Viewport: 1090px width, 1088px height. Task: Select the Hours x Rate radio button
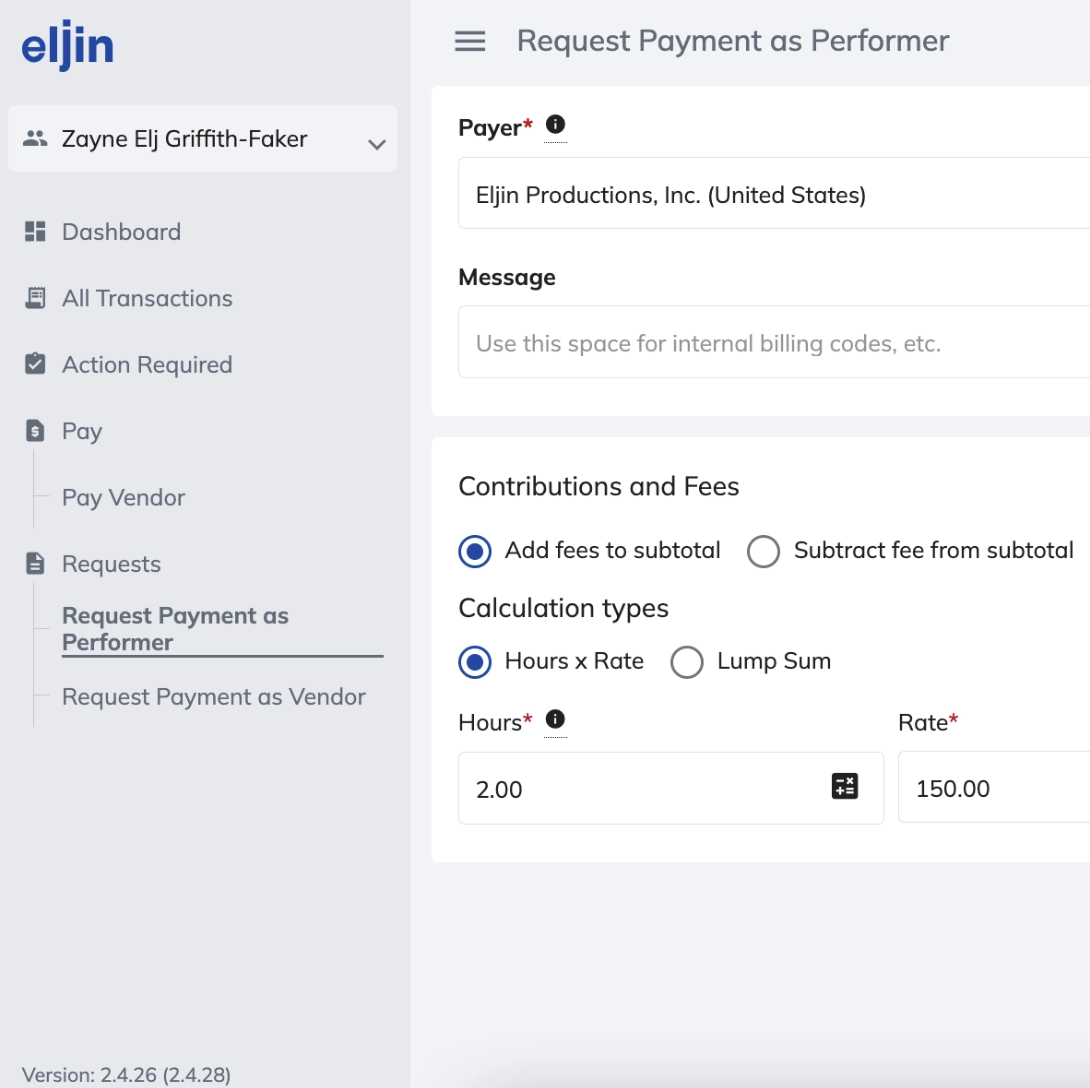(475, 662)
